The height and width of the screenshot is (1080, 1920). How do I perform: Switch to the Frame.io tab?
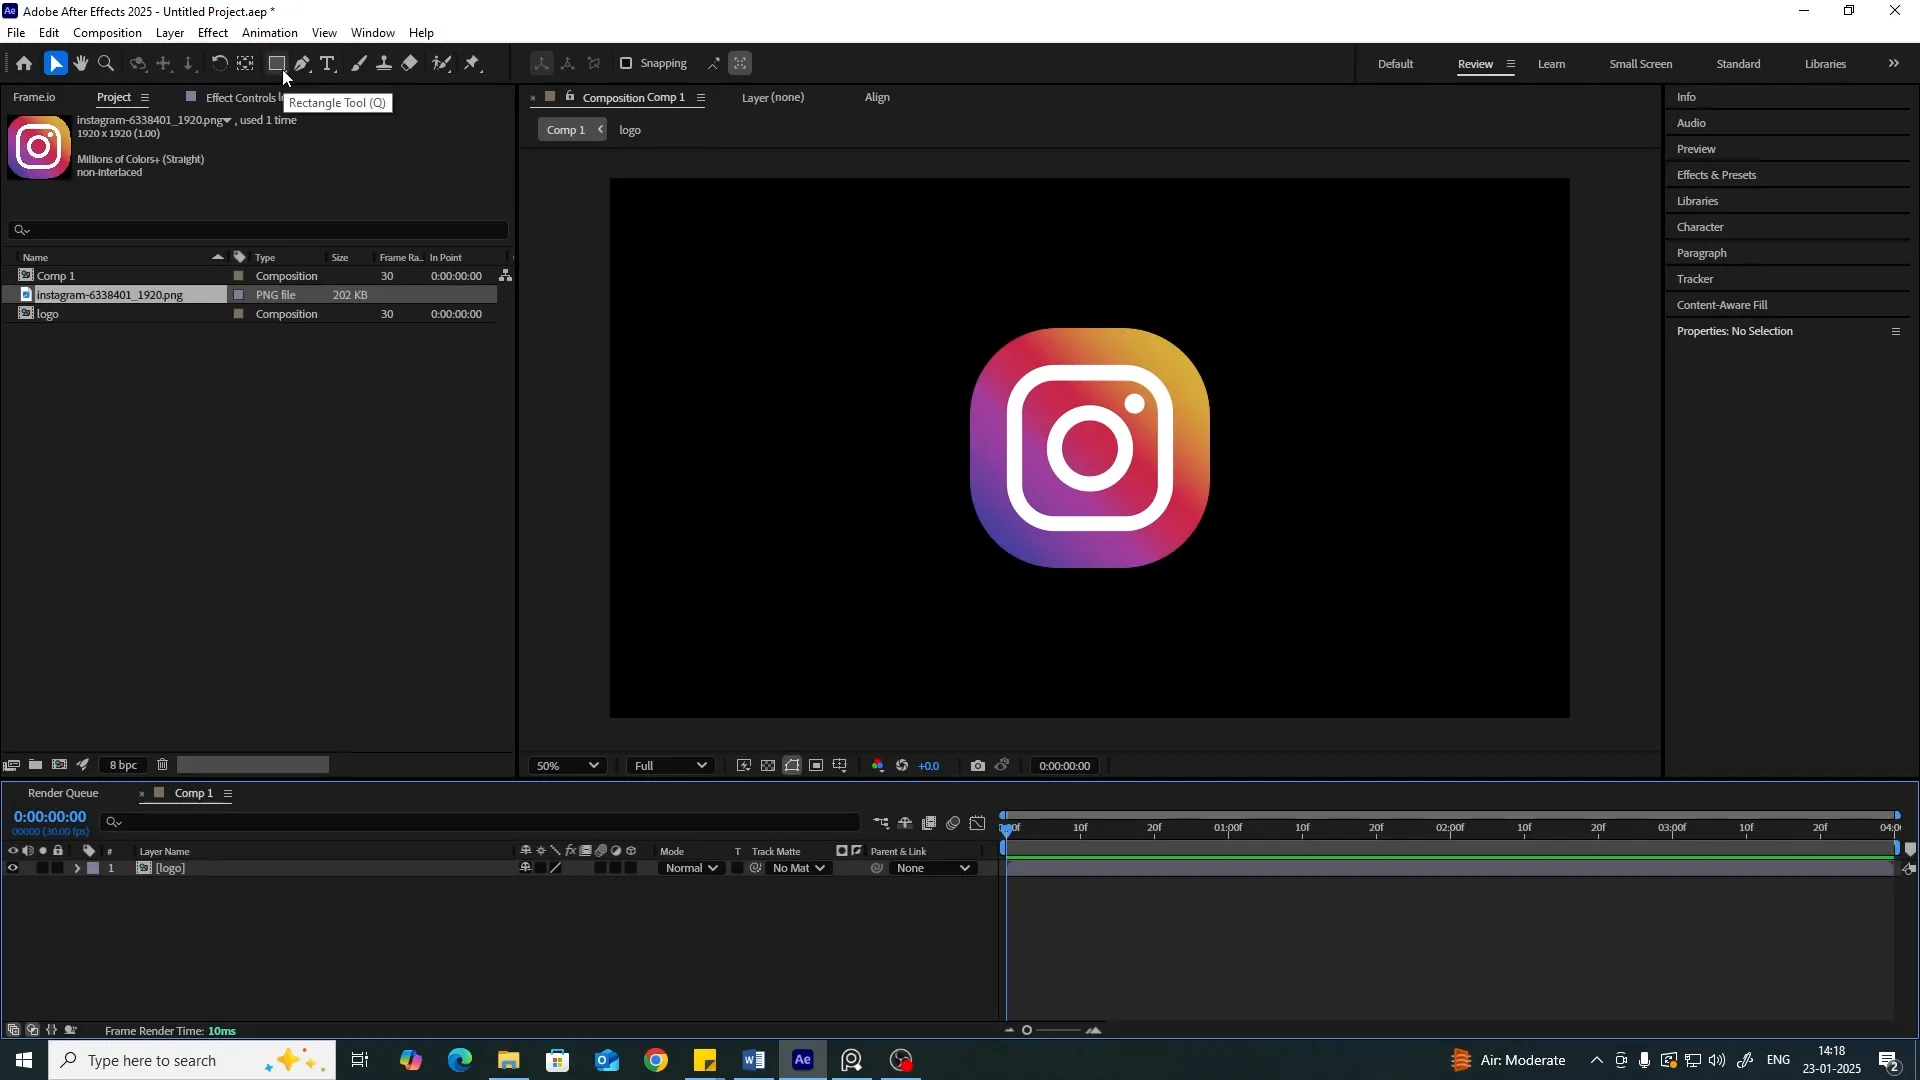[34, 97]
